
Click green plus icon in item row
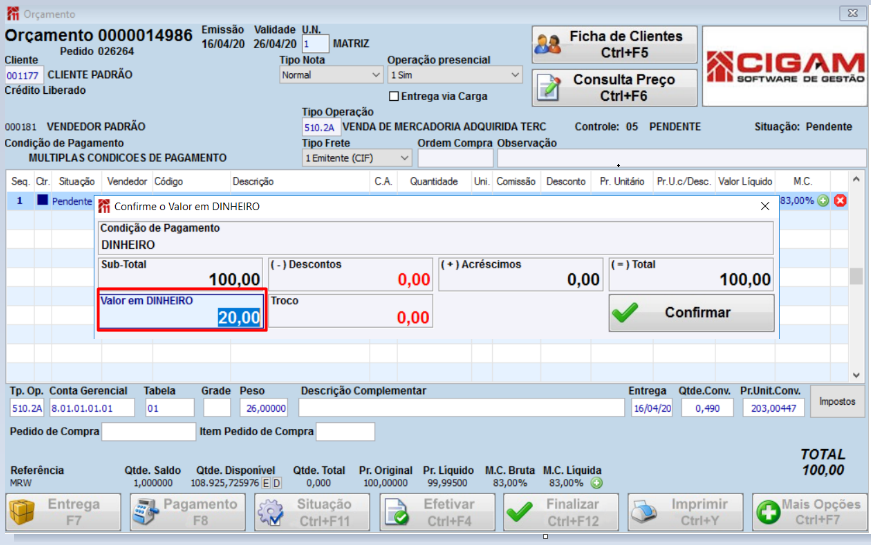(823, 201)
